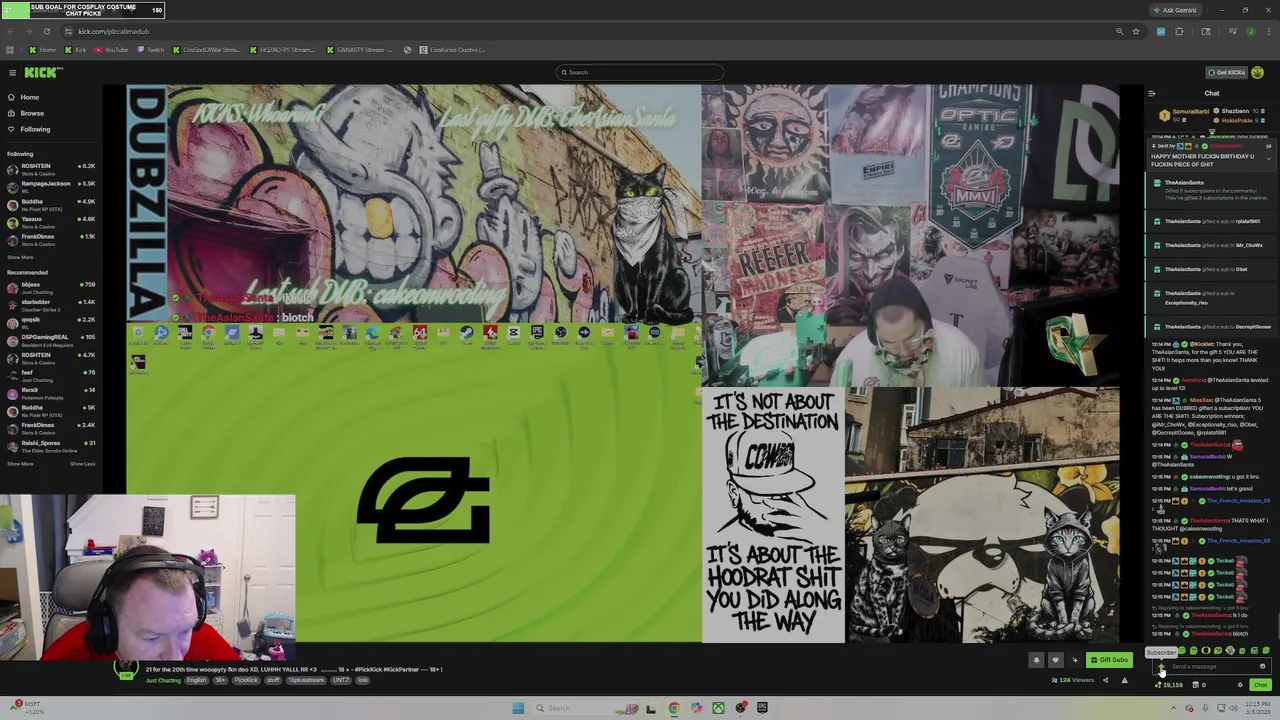The width and height of the screenshot is (1280, 720).
Task: Click the English stream tag
Action: [196, 680]
